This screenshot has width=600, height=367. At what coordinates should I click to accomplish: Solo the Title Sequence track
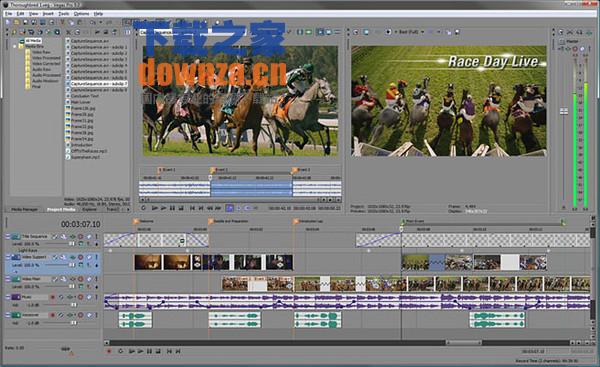pyautogui.click(x=96, y=237)
